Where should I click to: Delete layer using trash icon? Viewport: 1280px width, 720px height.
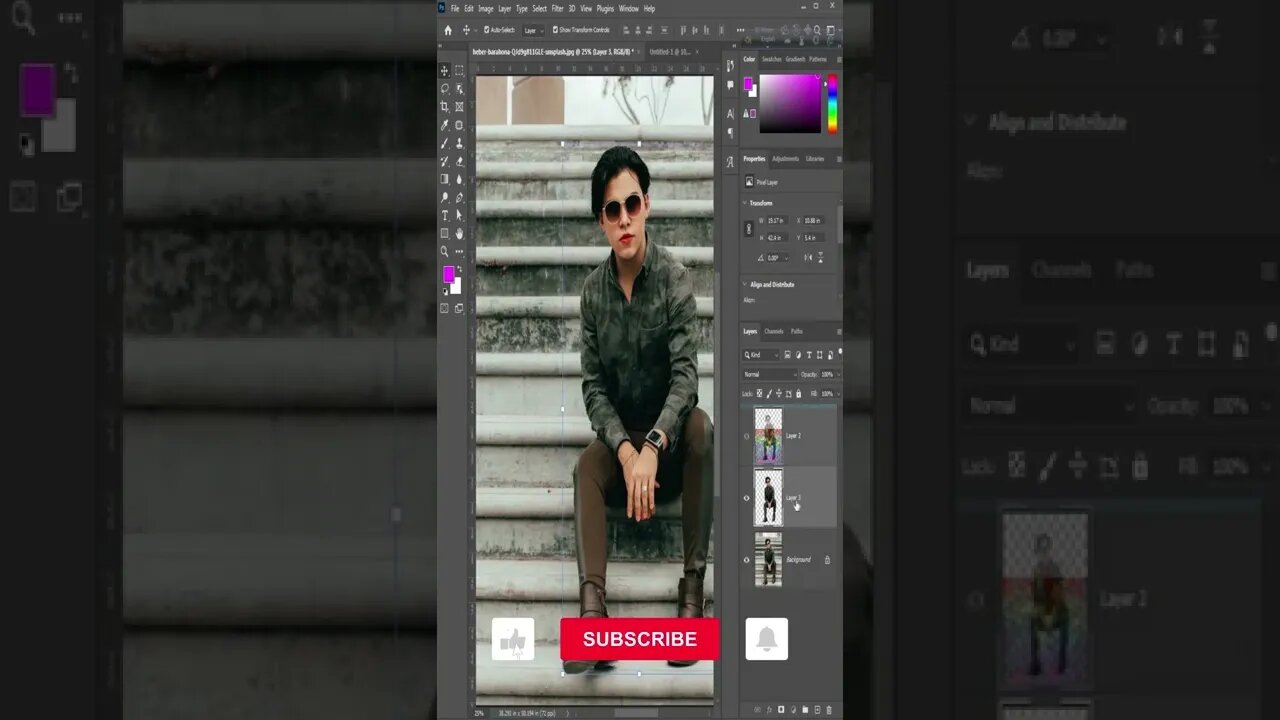(x=829, y=710)
